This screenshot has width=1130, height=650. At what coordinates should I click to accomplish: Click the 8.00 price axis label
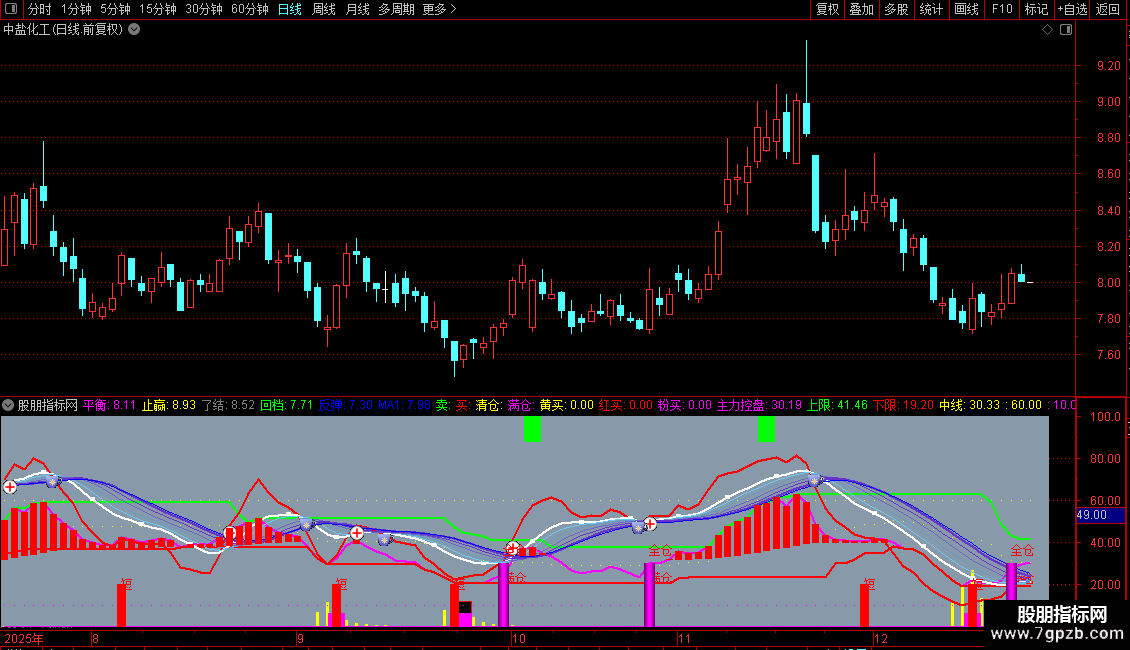pyautogui.click(x=1108, y=282)
